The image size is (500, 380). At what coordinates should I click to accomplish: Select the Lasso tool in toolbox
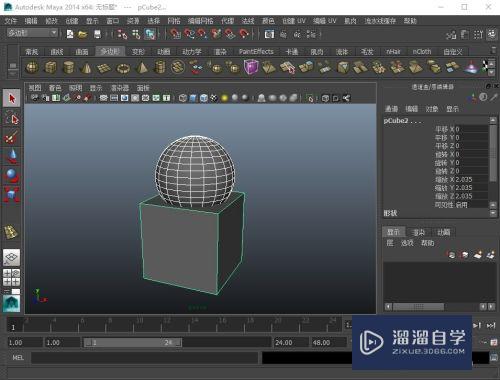pyautogui.click(x=12, y=118)
